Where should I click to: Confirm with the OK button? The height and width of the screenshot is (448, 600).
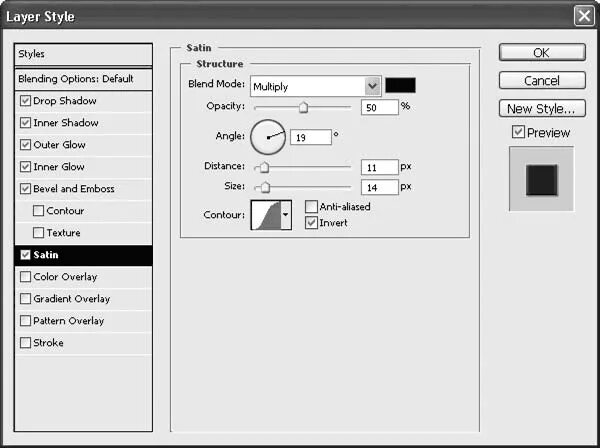pyautogui.click(x=542, y=52)
